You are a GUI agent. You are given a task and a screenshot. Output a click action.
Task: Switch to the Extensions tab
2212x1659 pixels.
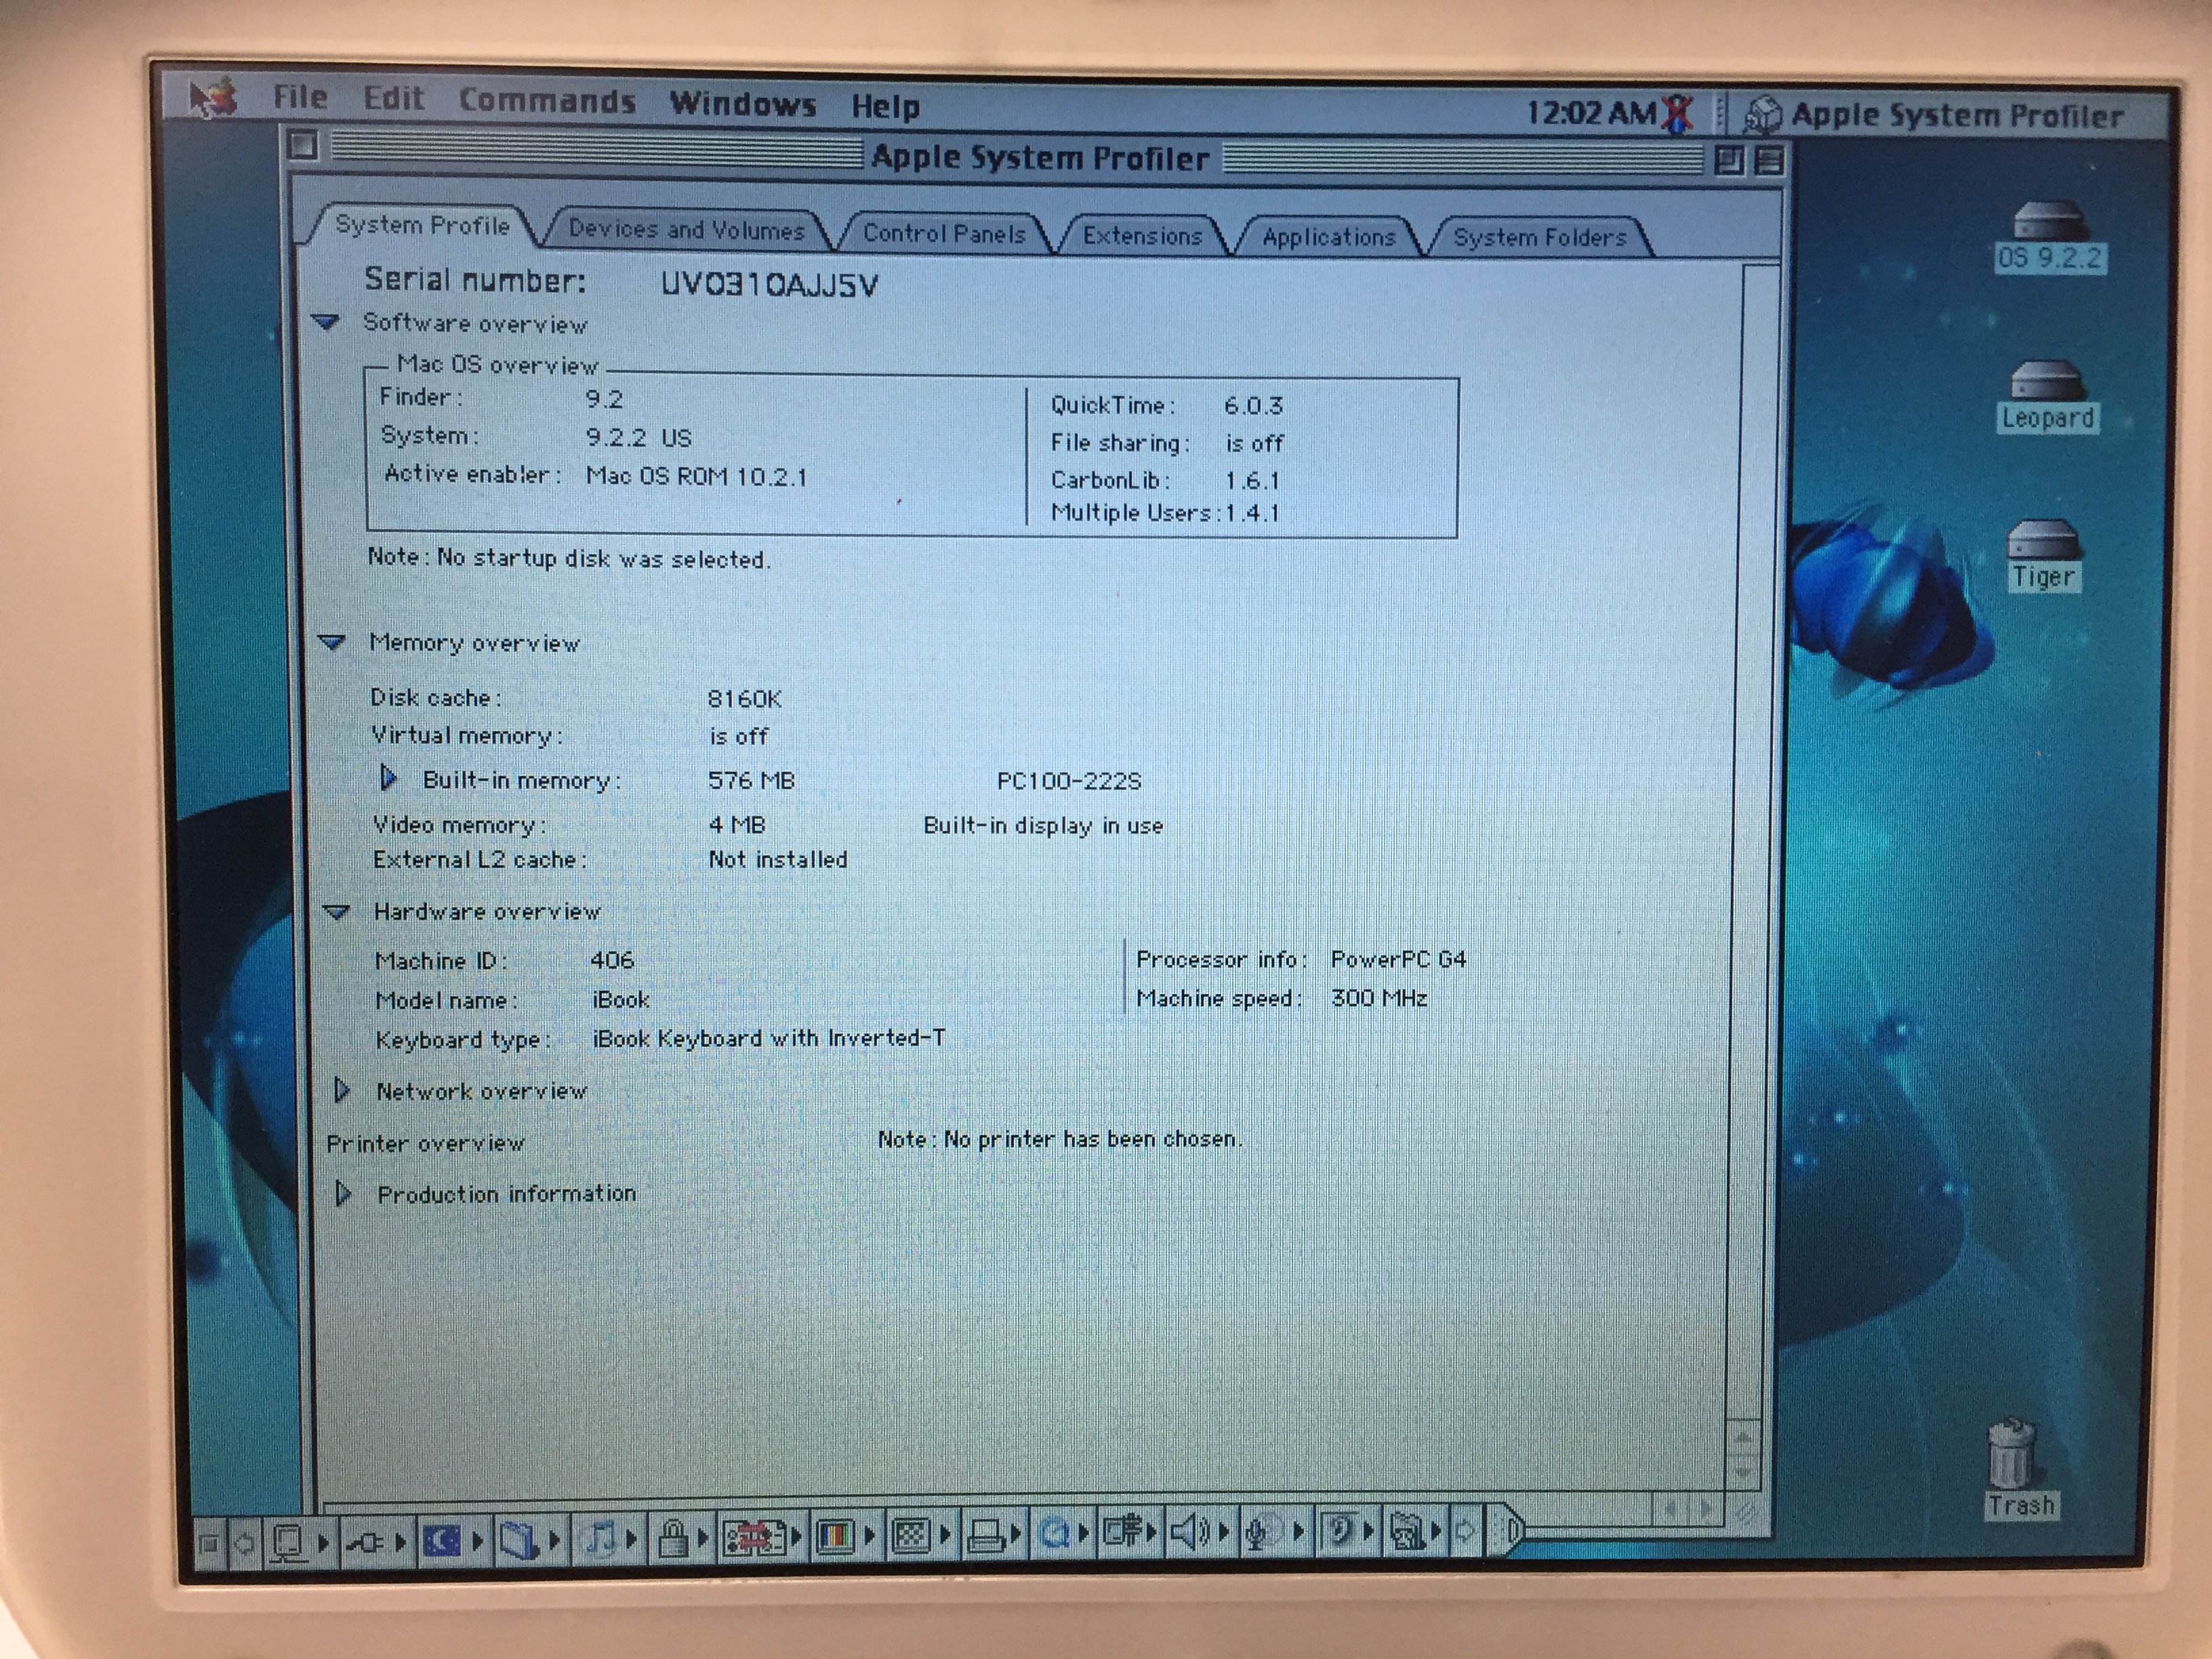pos(1142,236)
